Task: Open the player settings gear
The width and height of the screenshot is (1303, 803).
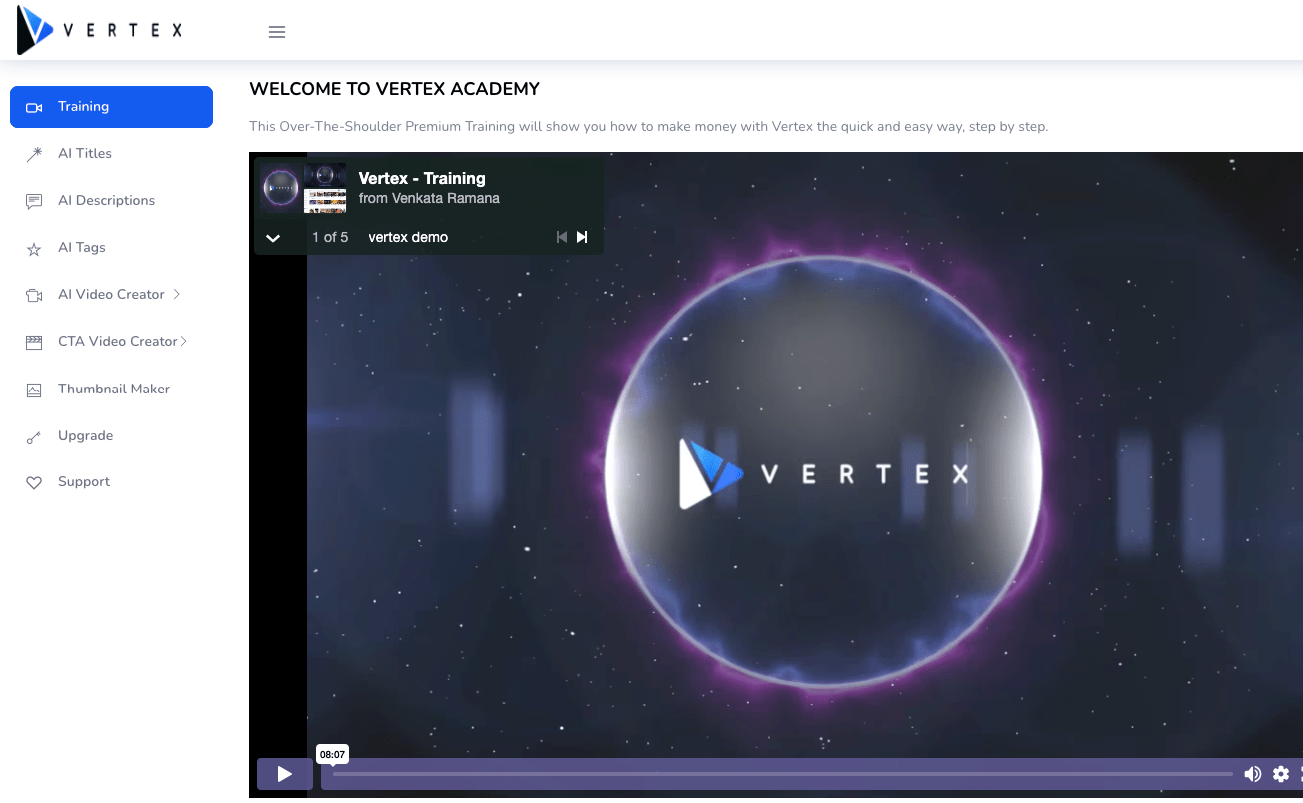Action: 1281,773
